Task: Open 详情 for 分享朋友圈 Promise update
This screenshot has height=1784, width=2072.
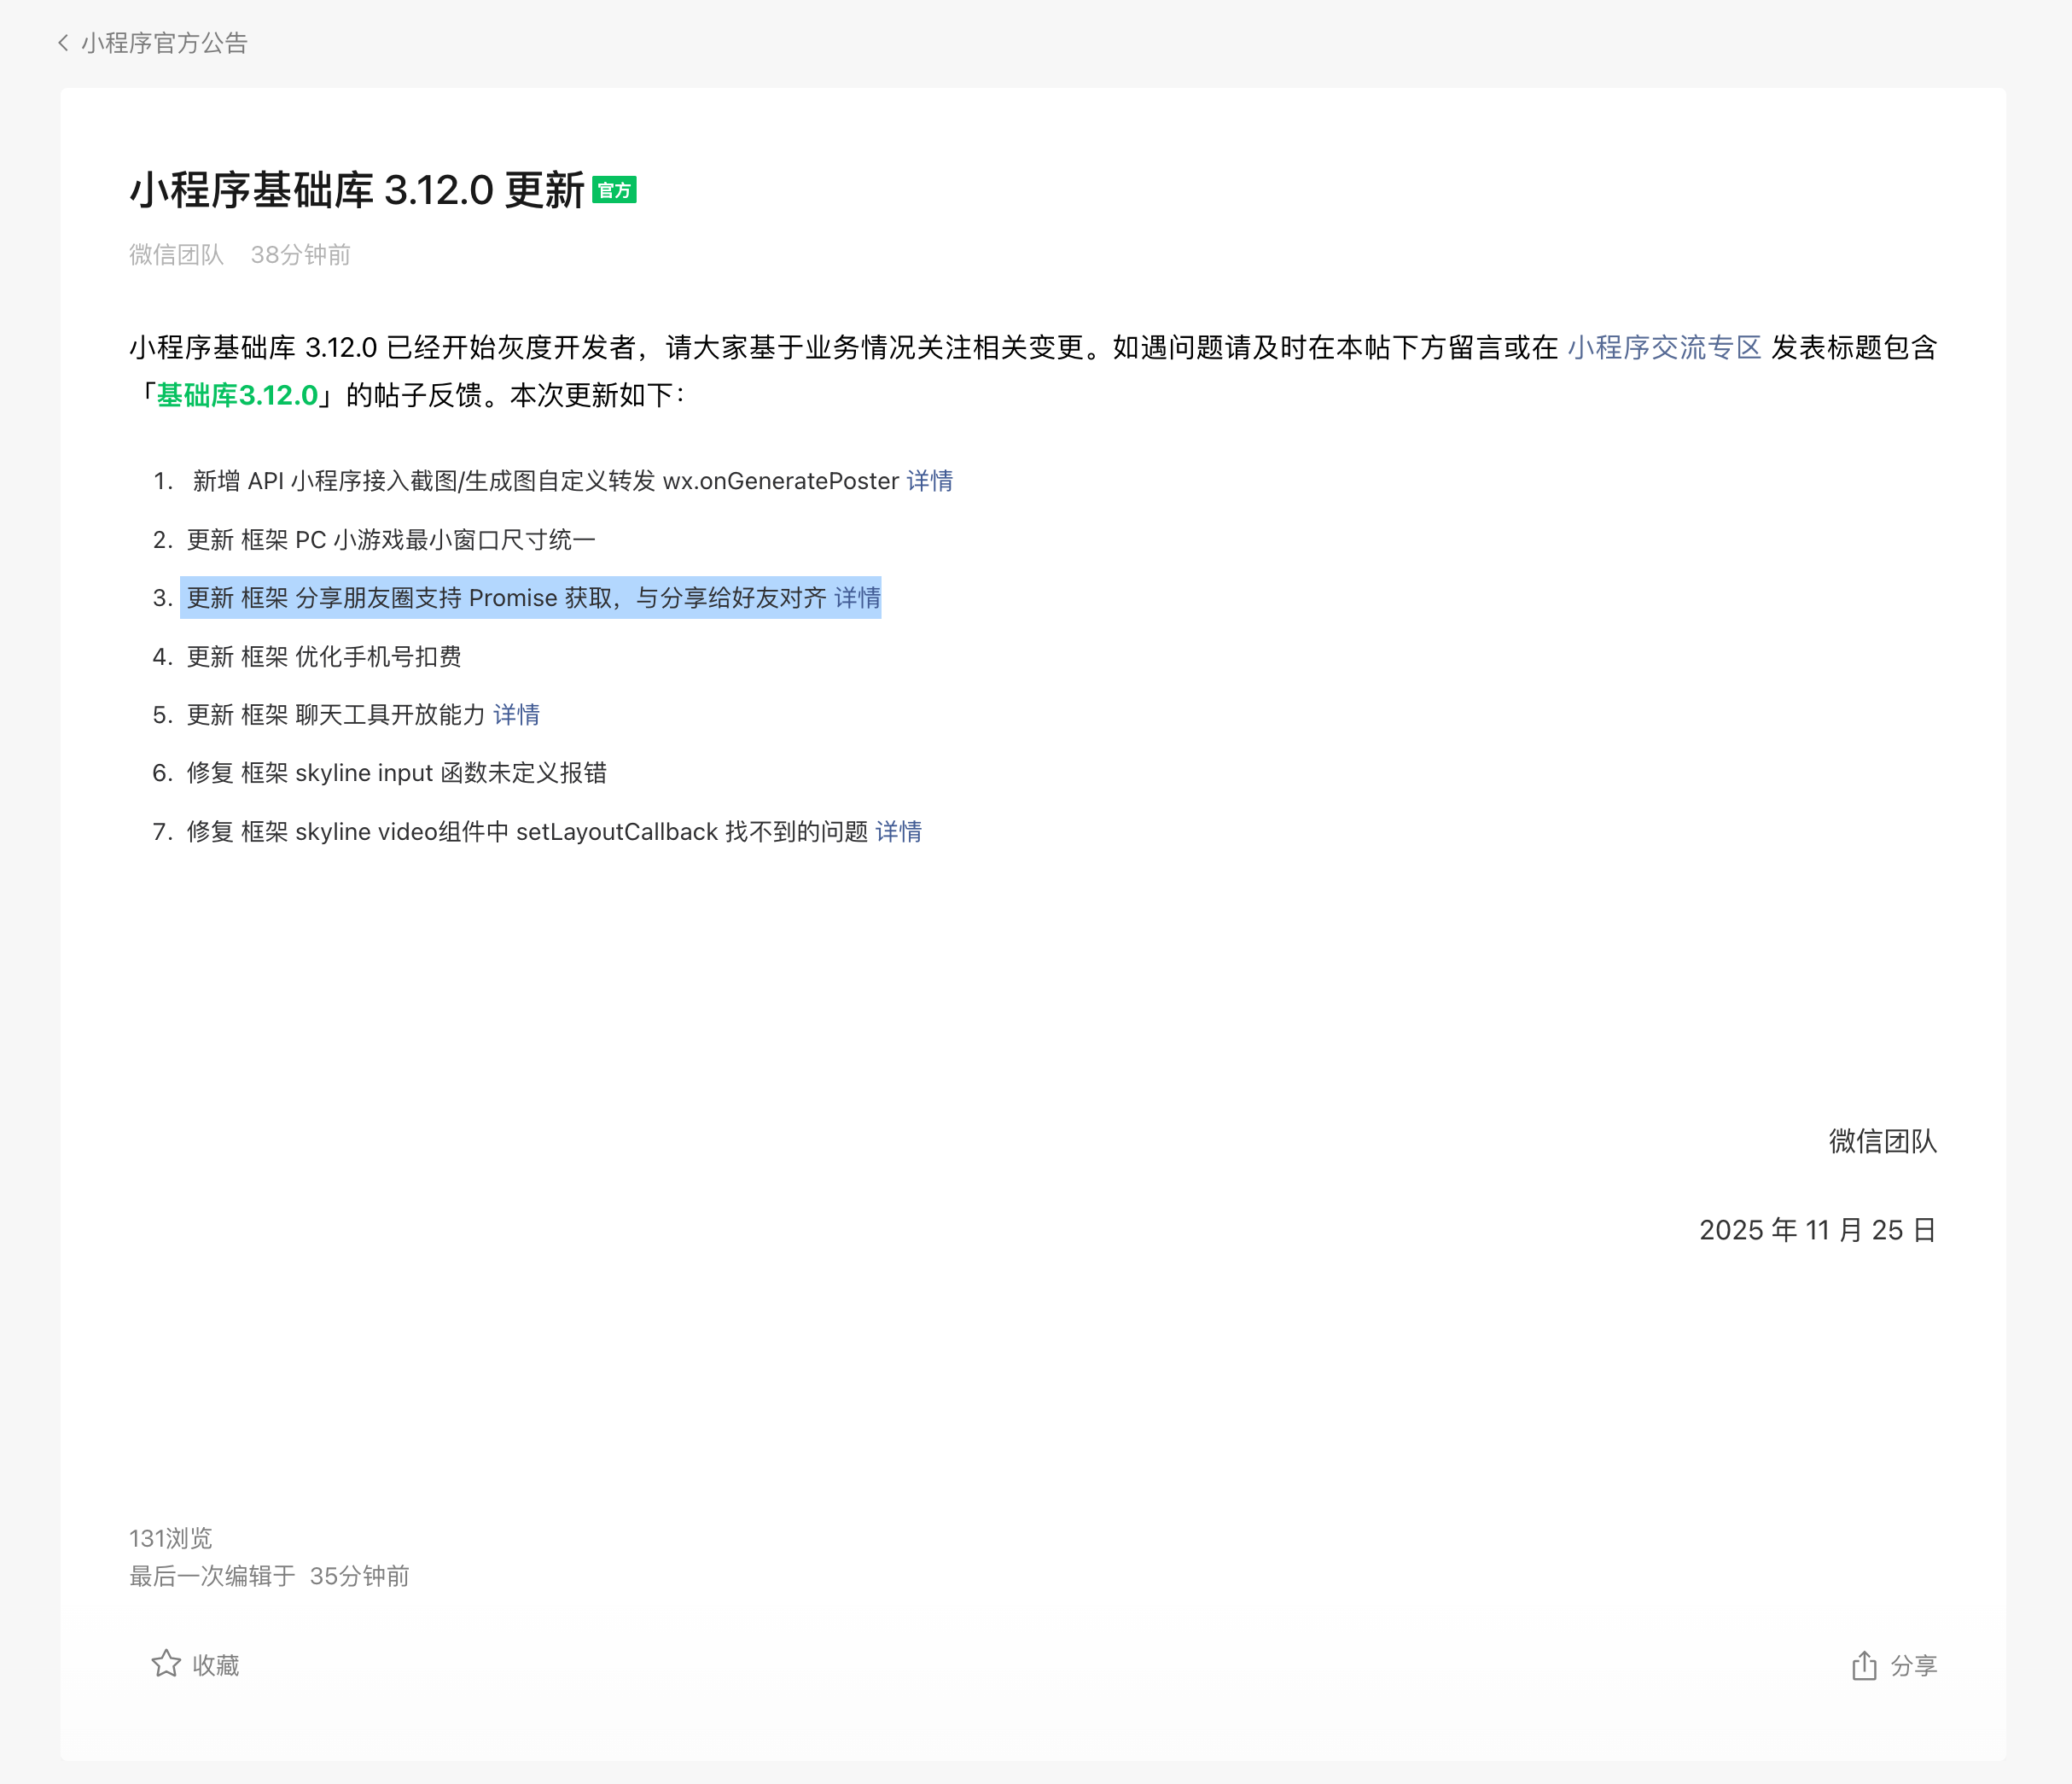Action: click(x=857, y=598)
